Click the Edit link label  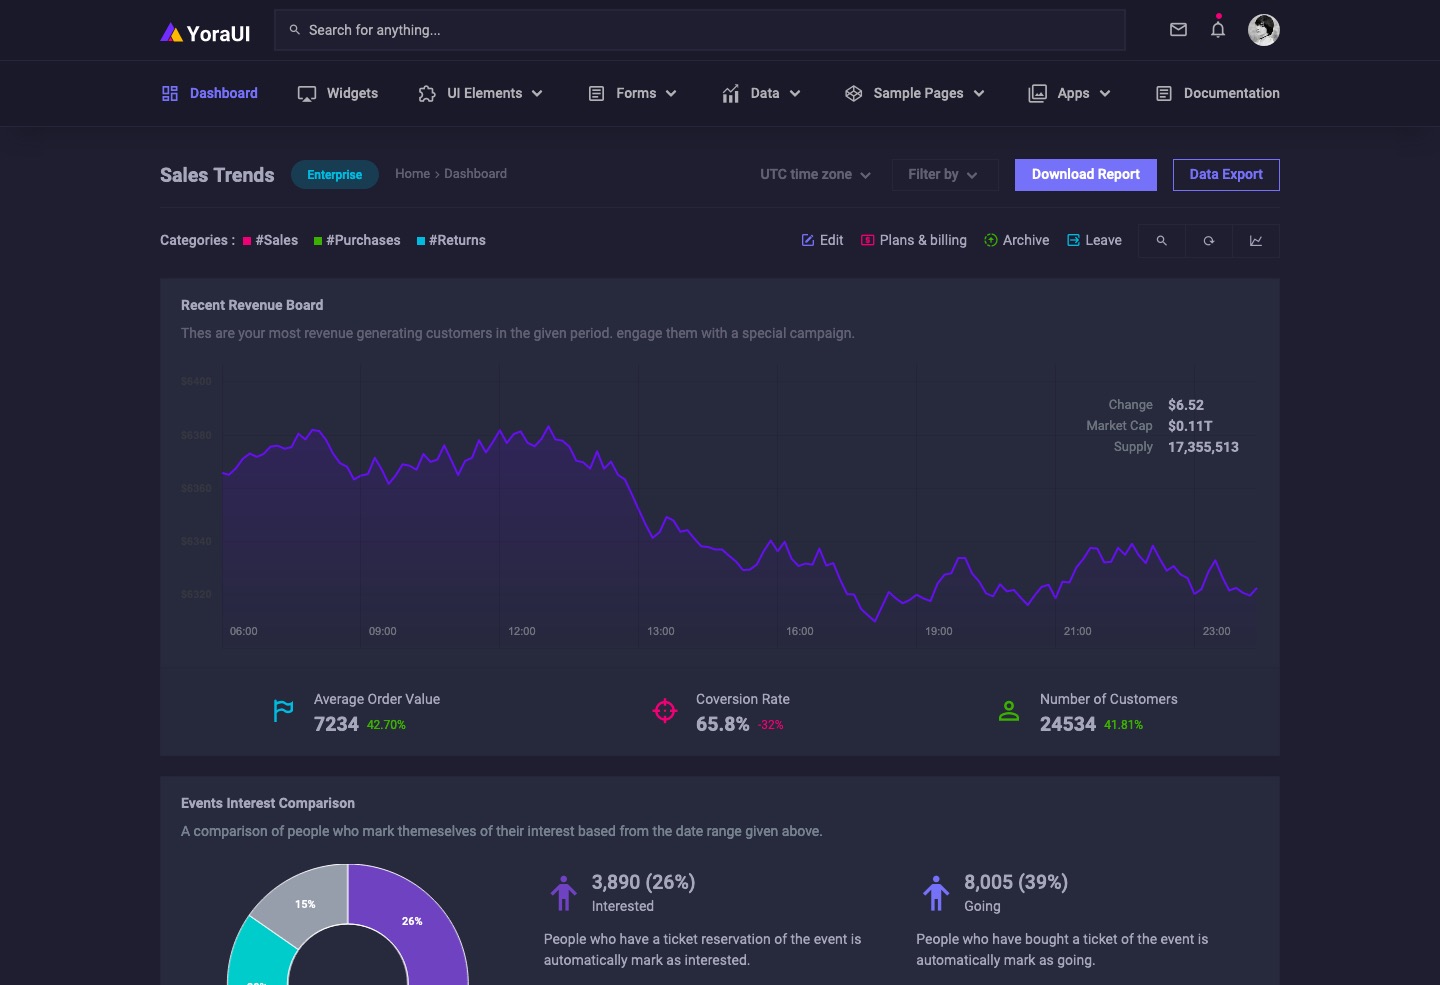point(832,240)
